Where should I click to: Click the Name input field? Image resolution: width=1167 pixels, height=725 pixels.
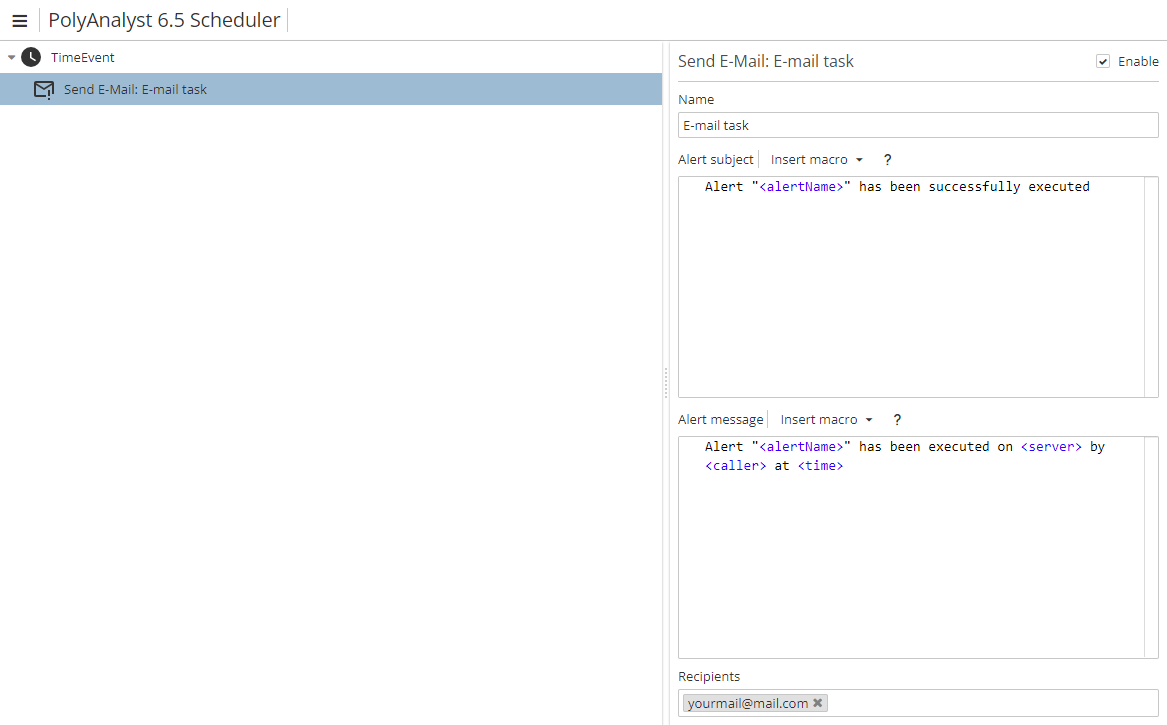[x=917, y=125]
